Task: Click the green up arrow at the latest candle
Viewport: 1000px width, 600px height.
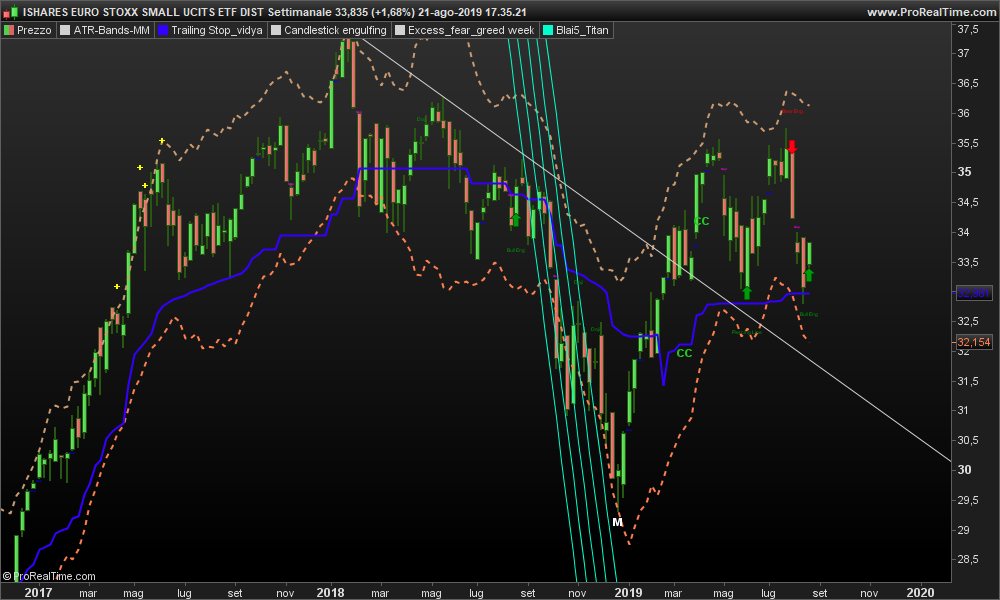Action: (x=809, y=275)
